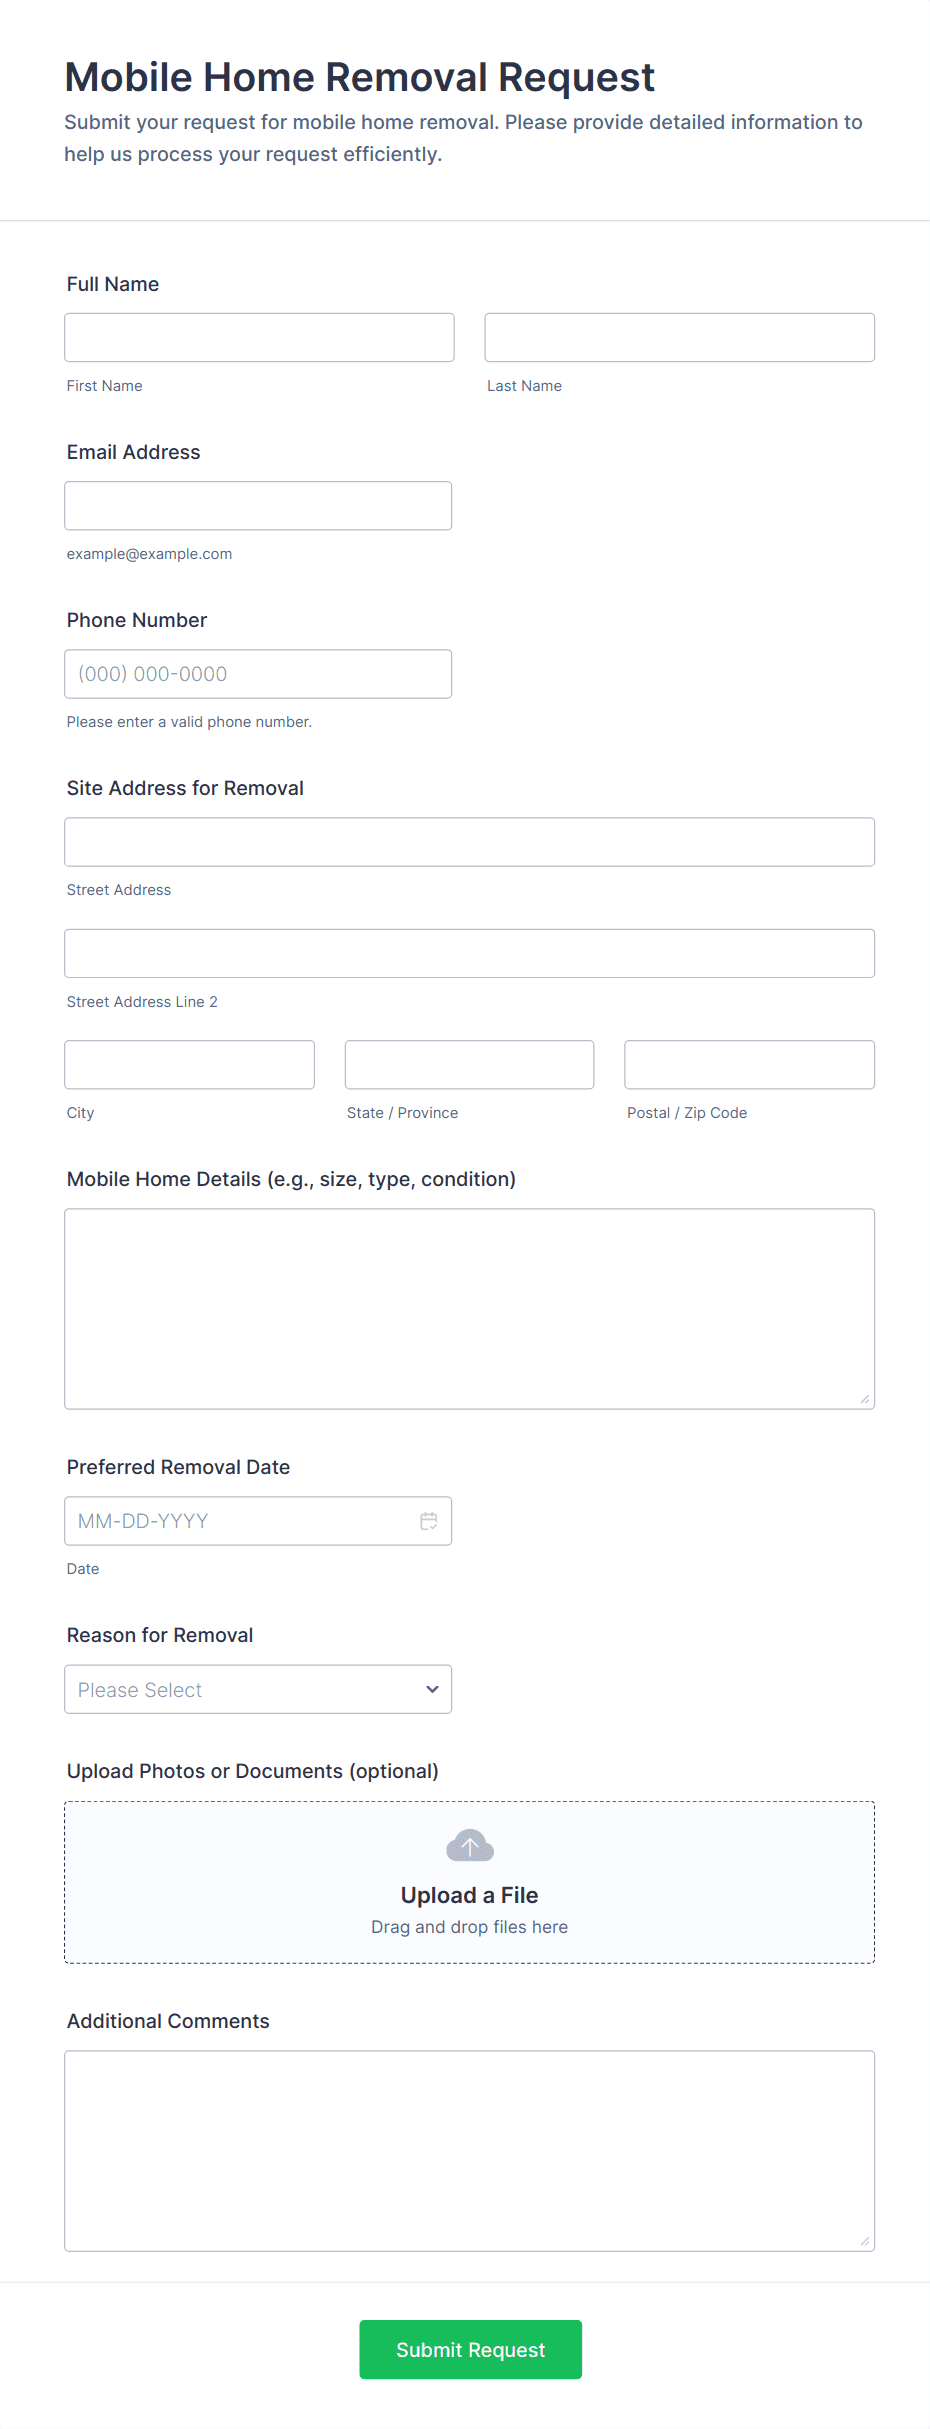Click the Postal / Zip Code field
930x2429 pixels.
click(x=749, y=1064)
